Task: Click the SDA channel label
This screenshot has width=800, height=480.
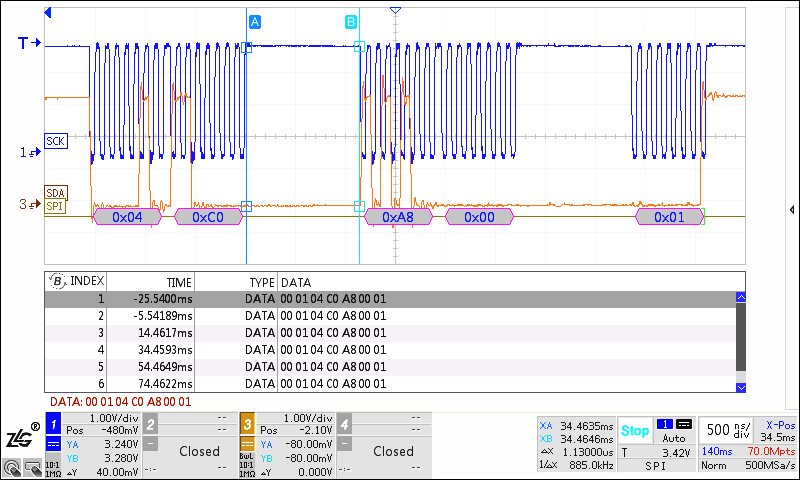Action: tap(56, 193)
